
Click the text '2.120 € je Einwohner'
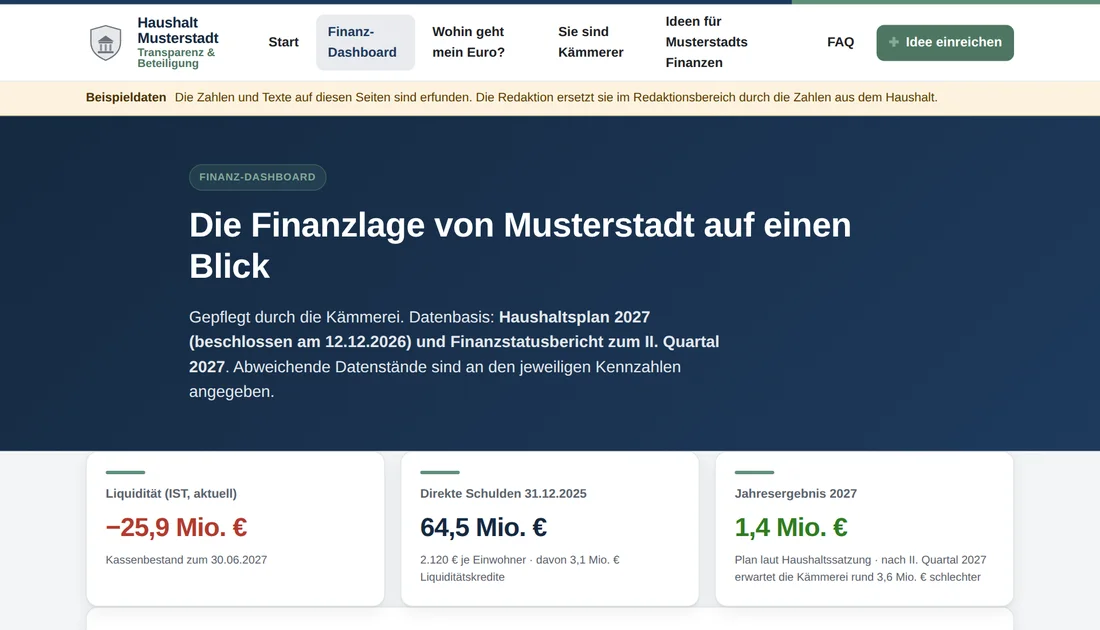[x=474, y=560]
